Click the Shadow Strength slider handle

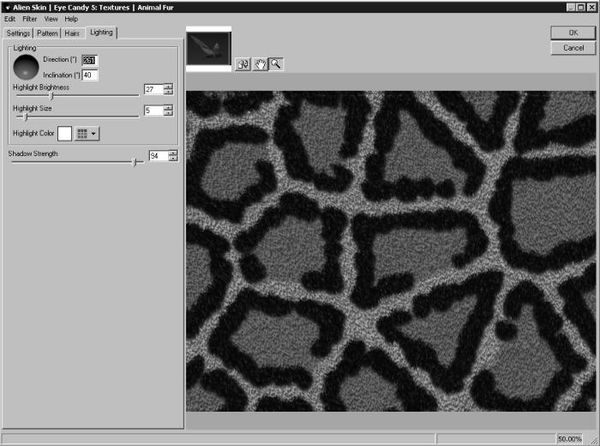(x=133, y=161)
